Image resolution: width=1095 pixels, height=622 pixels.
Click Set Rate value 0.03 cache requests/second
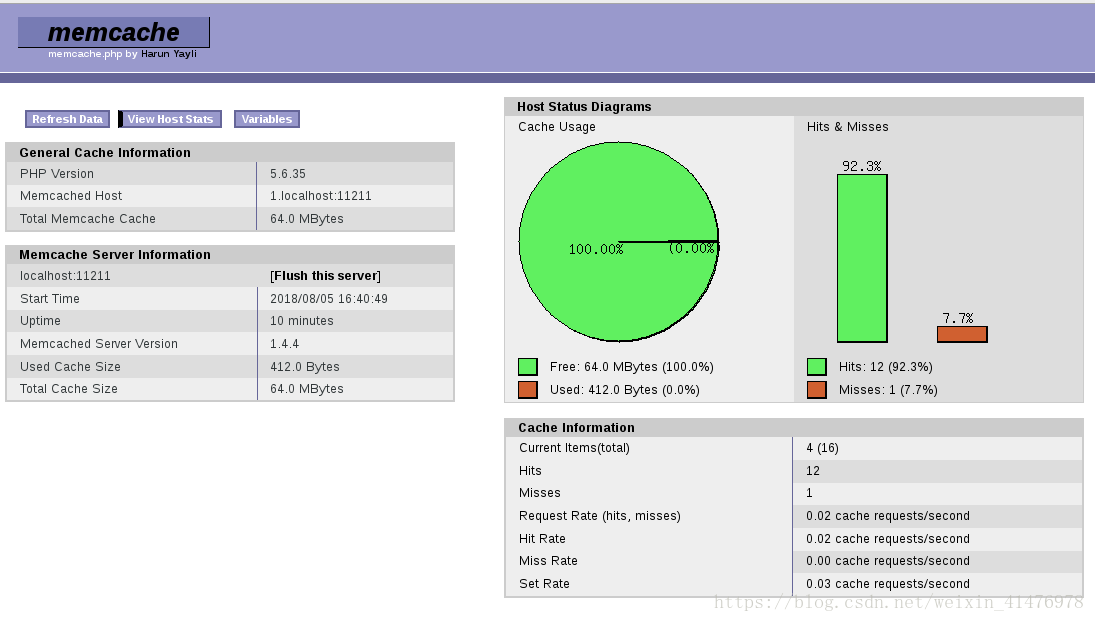click(888, 584)
